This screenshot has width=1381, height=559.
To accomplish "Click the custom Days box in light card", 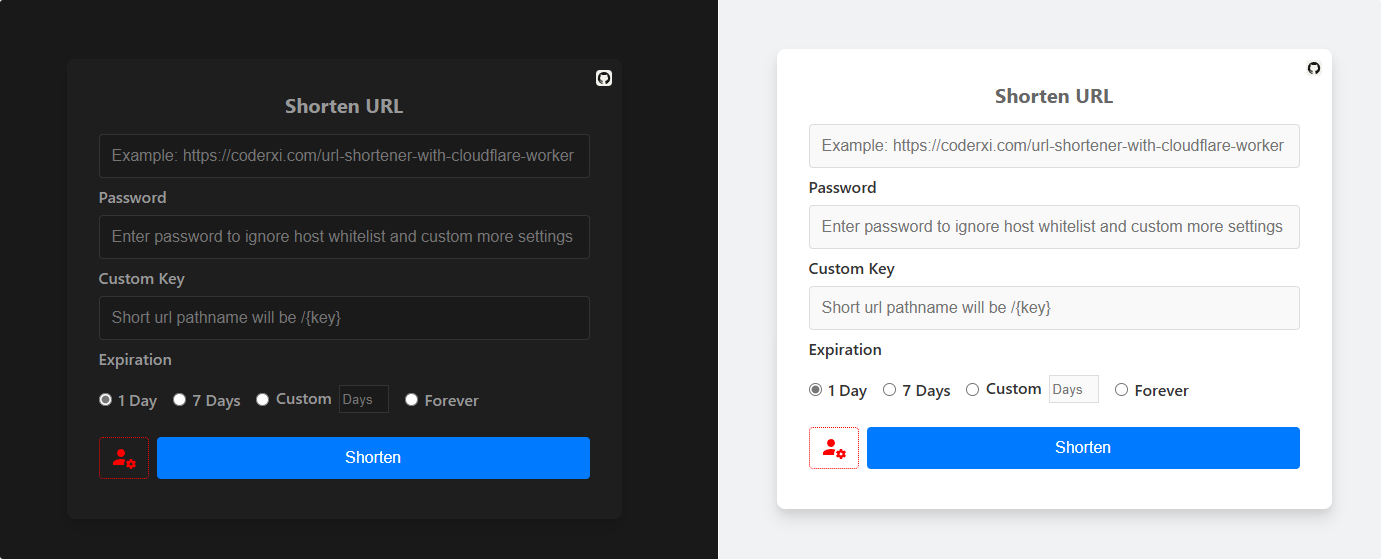I will [x=1074, y=389].
